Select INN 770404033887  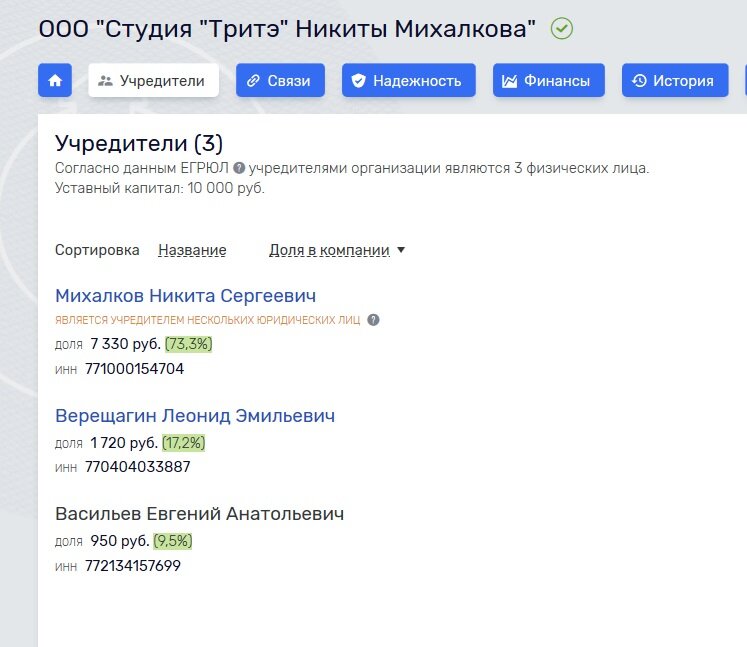point(137,467)
